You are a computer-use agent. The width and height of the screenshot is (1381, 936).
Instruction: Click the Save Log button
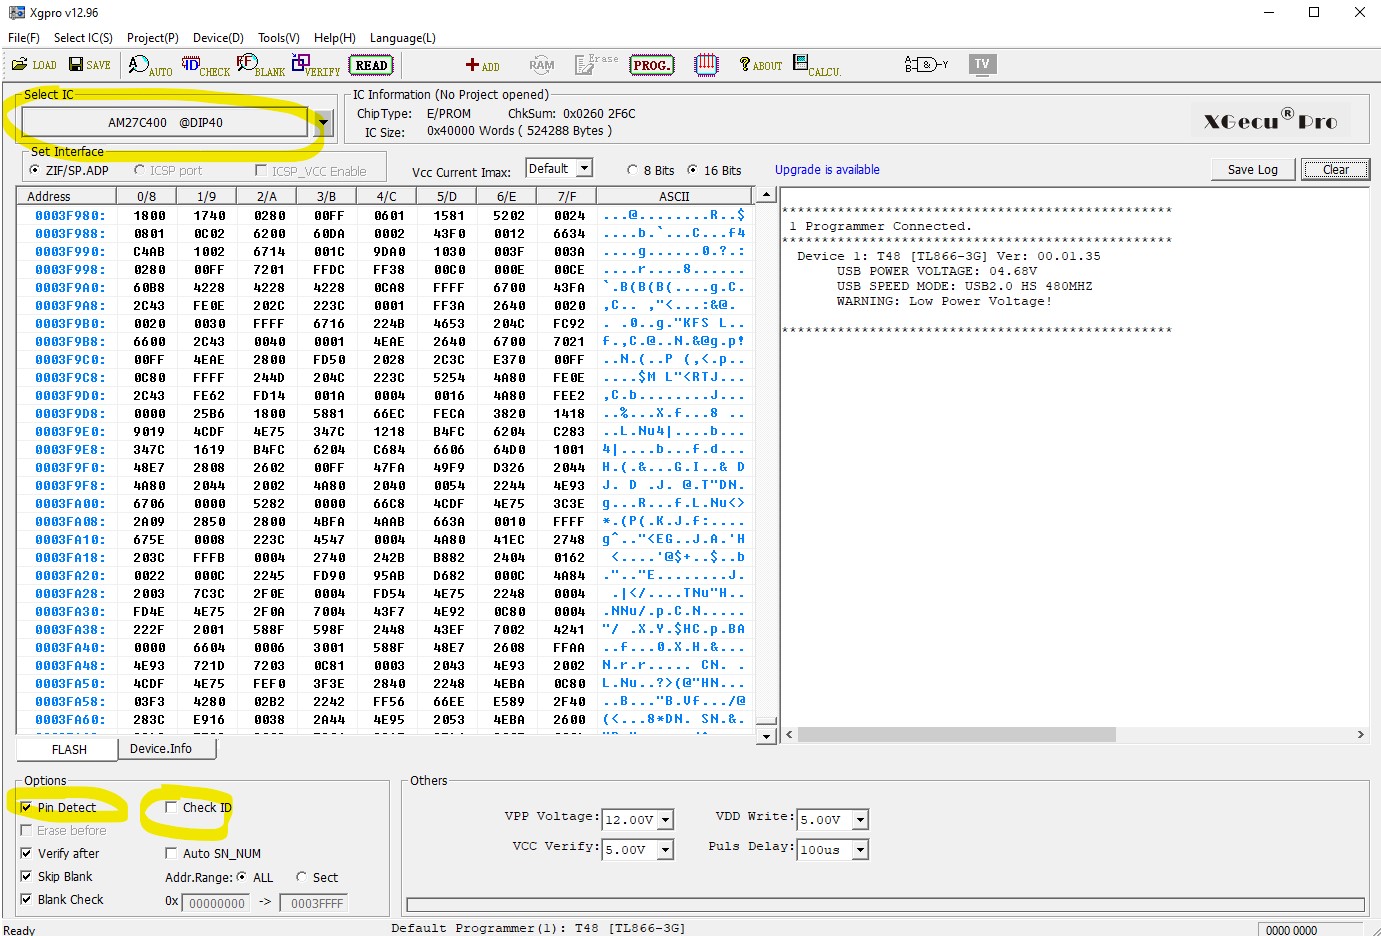pyautogui.click(x=1252, y=169)
